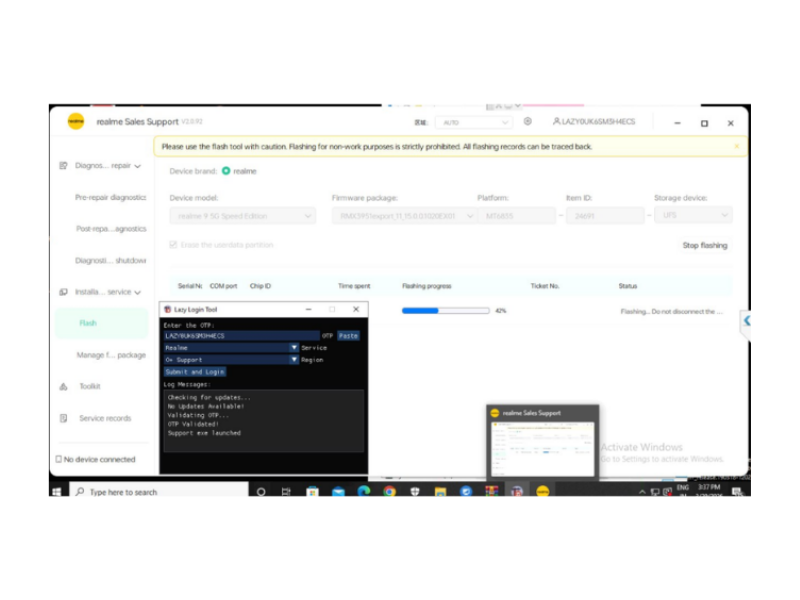
Task: Open Manage firmware package
Action: tap(111, 355)
